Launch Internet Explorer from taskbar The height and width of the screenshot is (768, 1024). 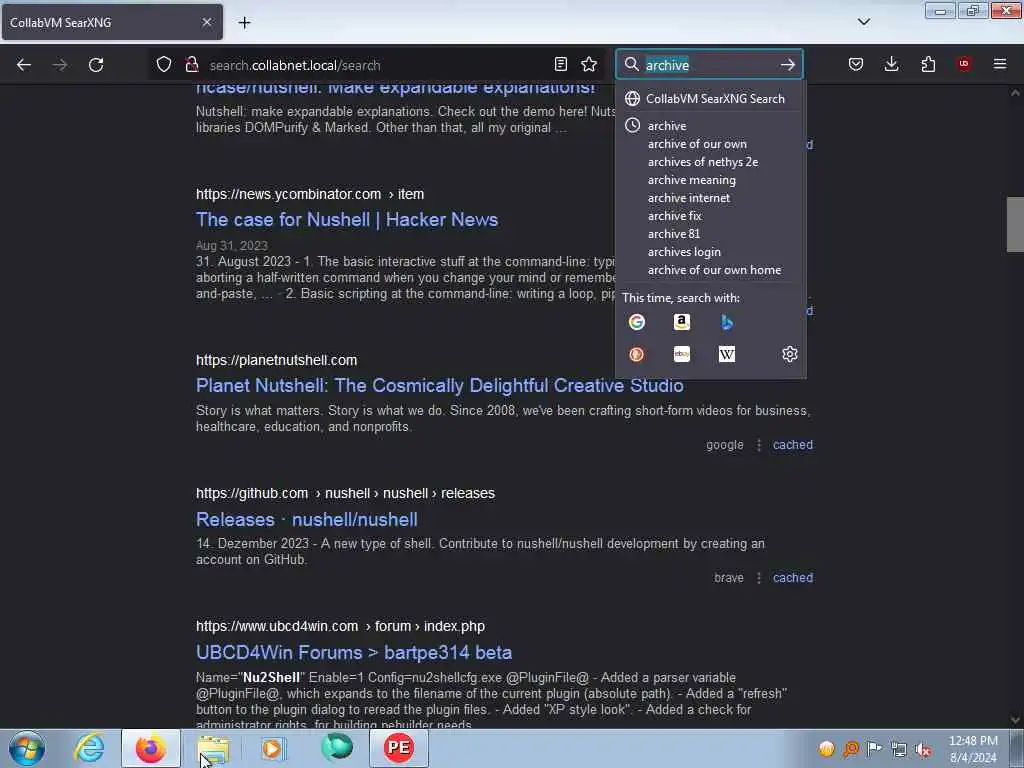89,748
